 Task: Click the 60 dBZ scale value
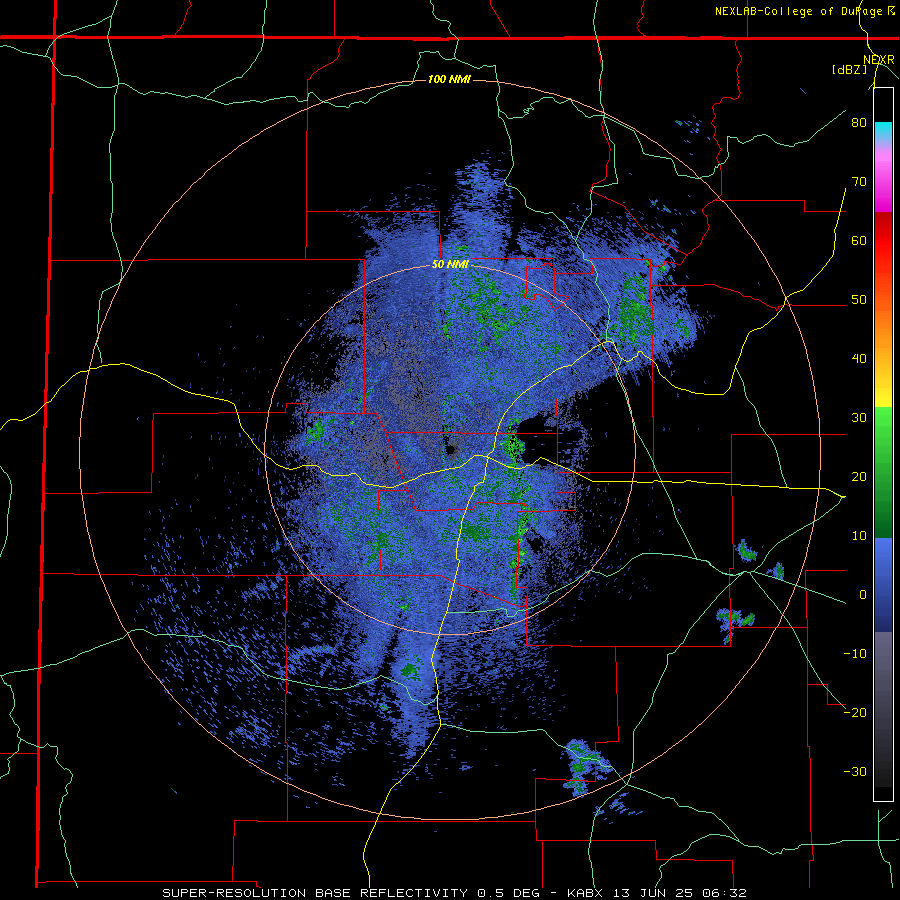[859, 240]
